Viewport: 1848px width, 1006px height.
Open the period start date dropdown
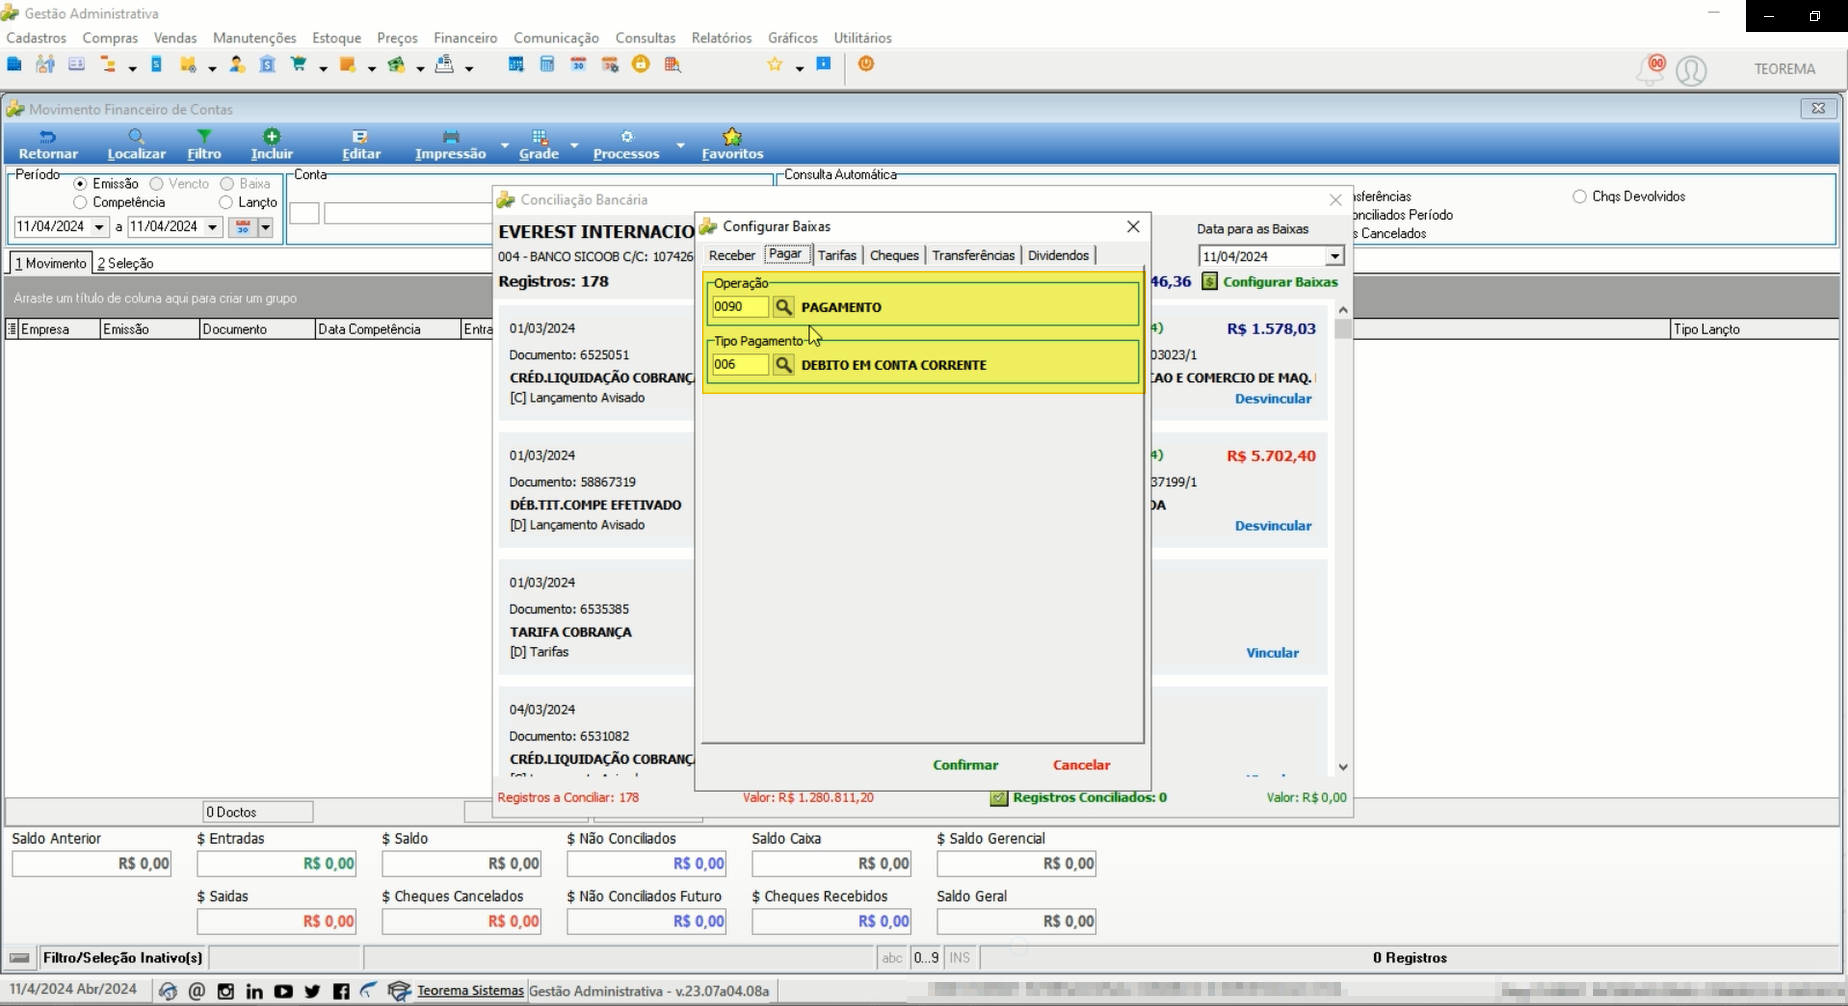99,227
